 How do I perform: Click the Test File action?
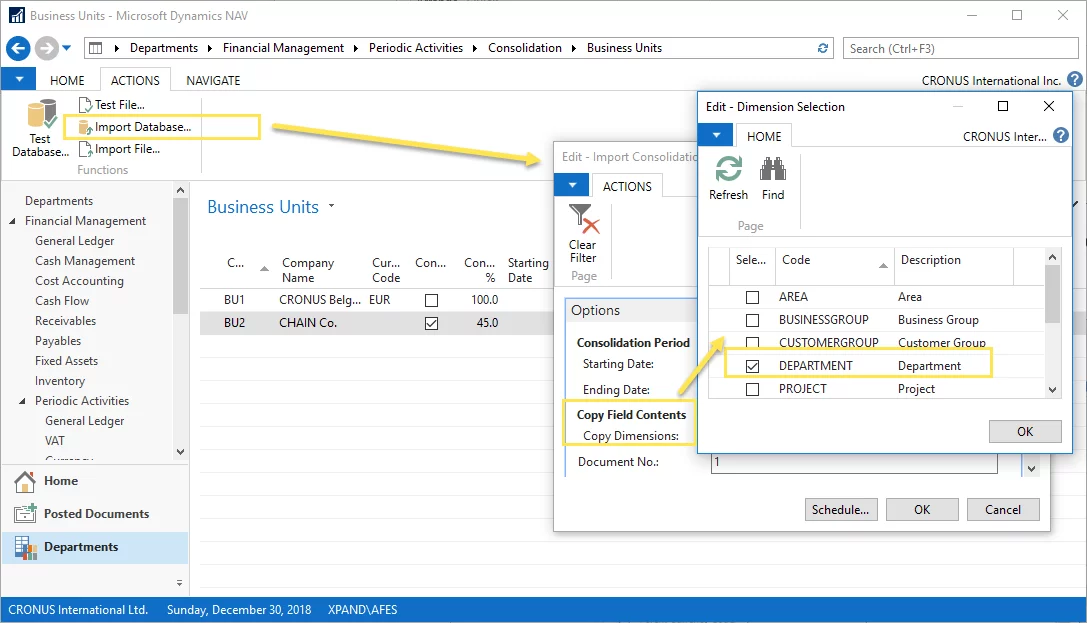click(x=119, y=105)
